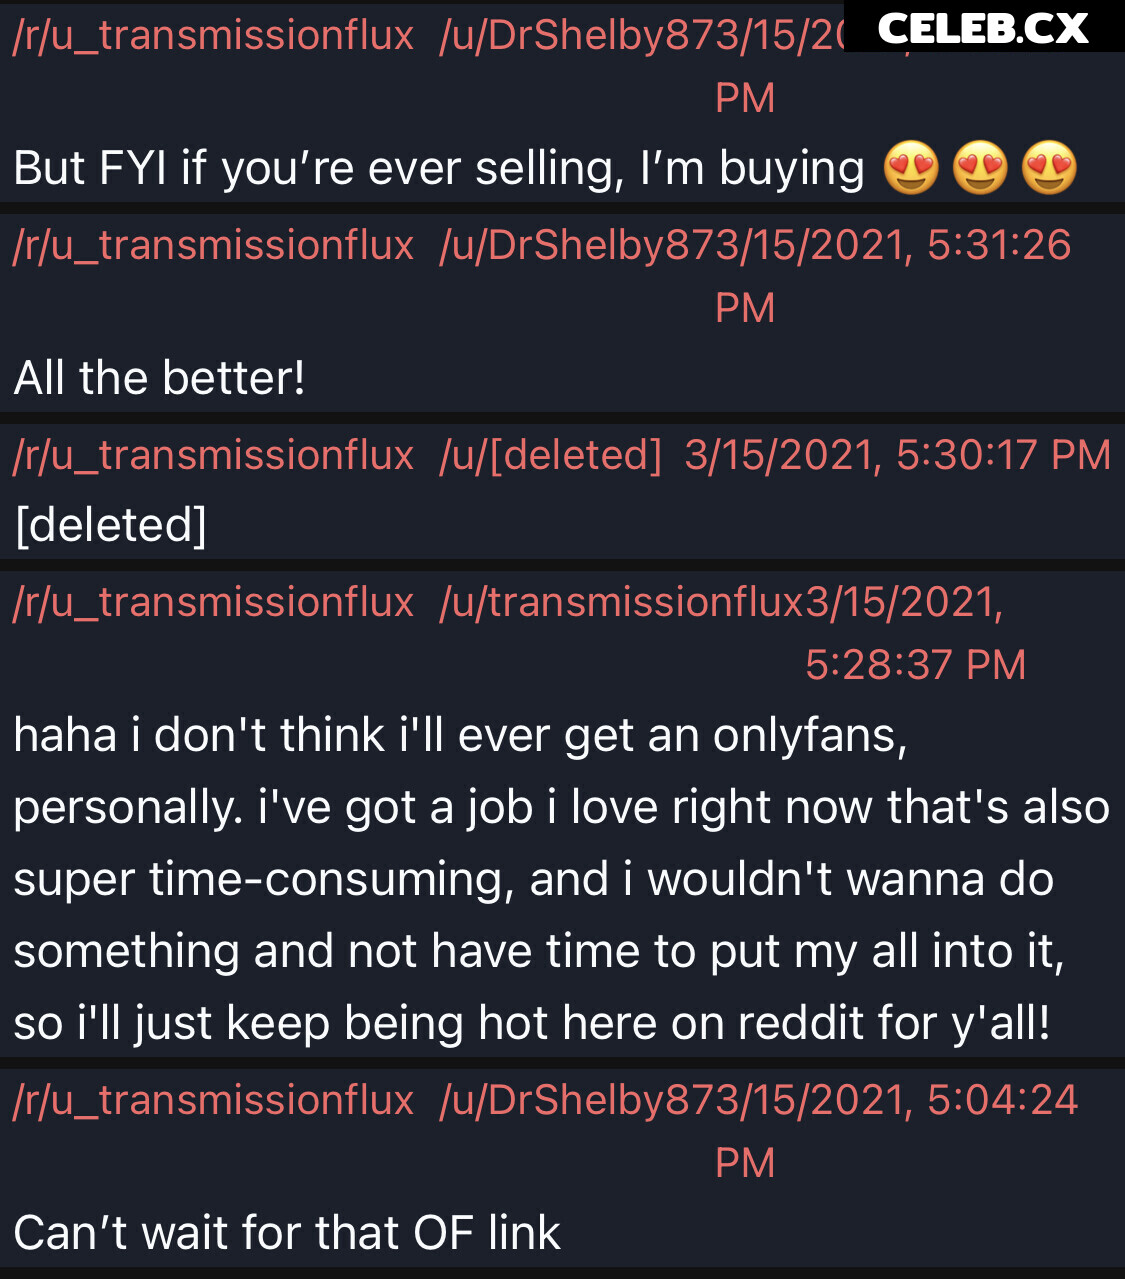Open /u/DrShelby87 link above "All the better!"
This screenshot has height=1279, width=1125.
[575, 245]
